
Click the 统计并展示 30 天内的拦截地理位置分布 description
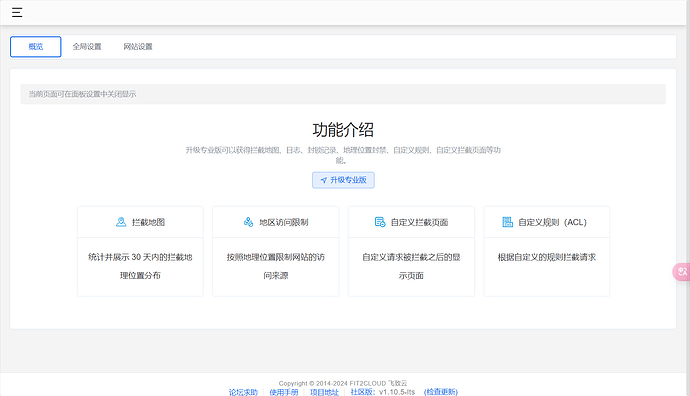[140, 266]
